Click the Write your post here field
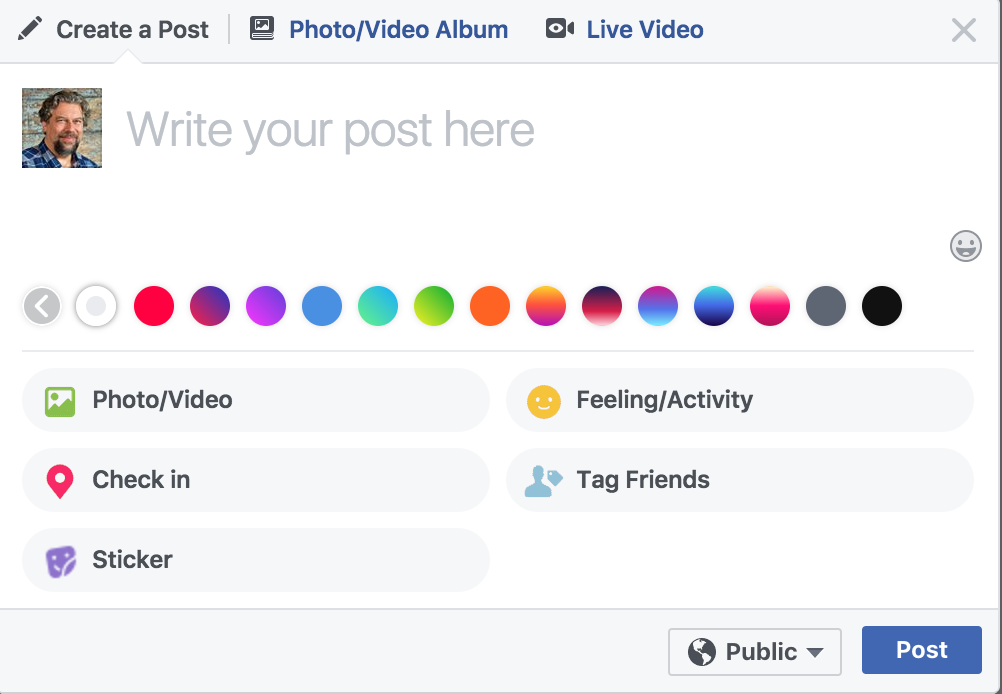The width and height of the screenshot is (1002, 694). point(332,128)
